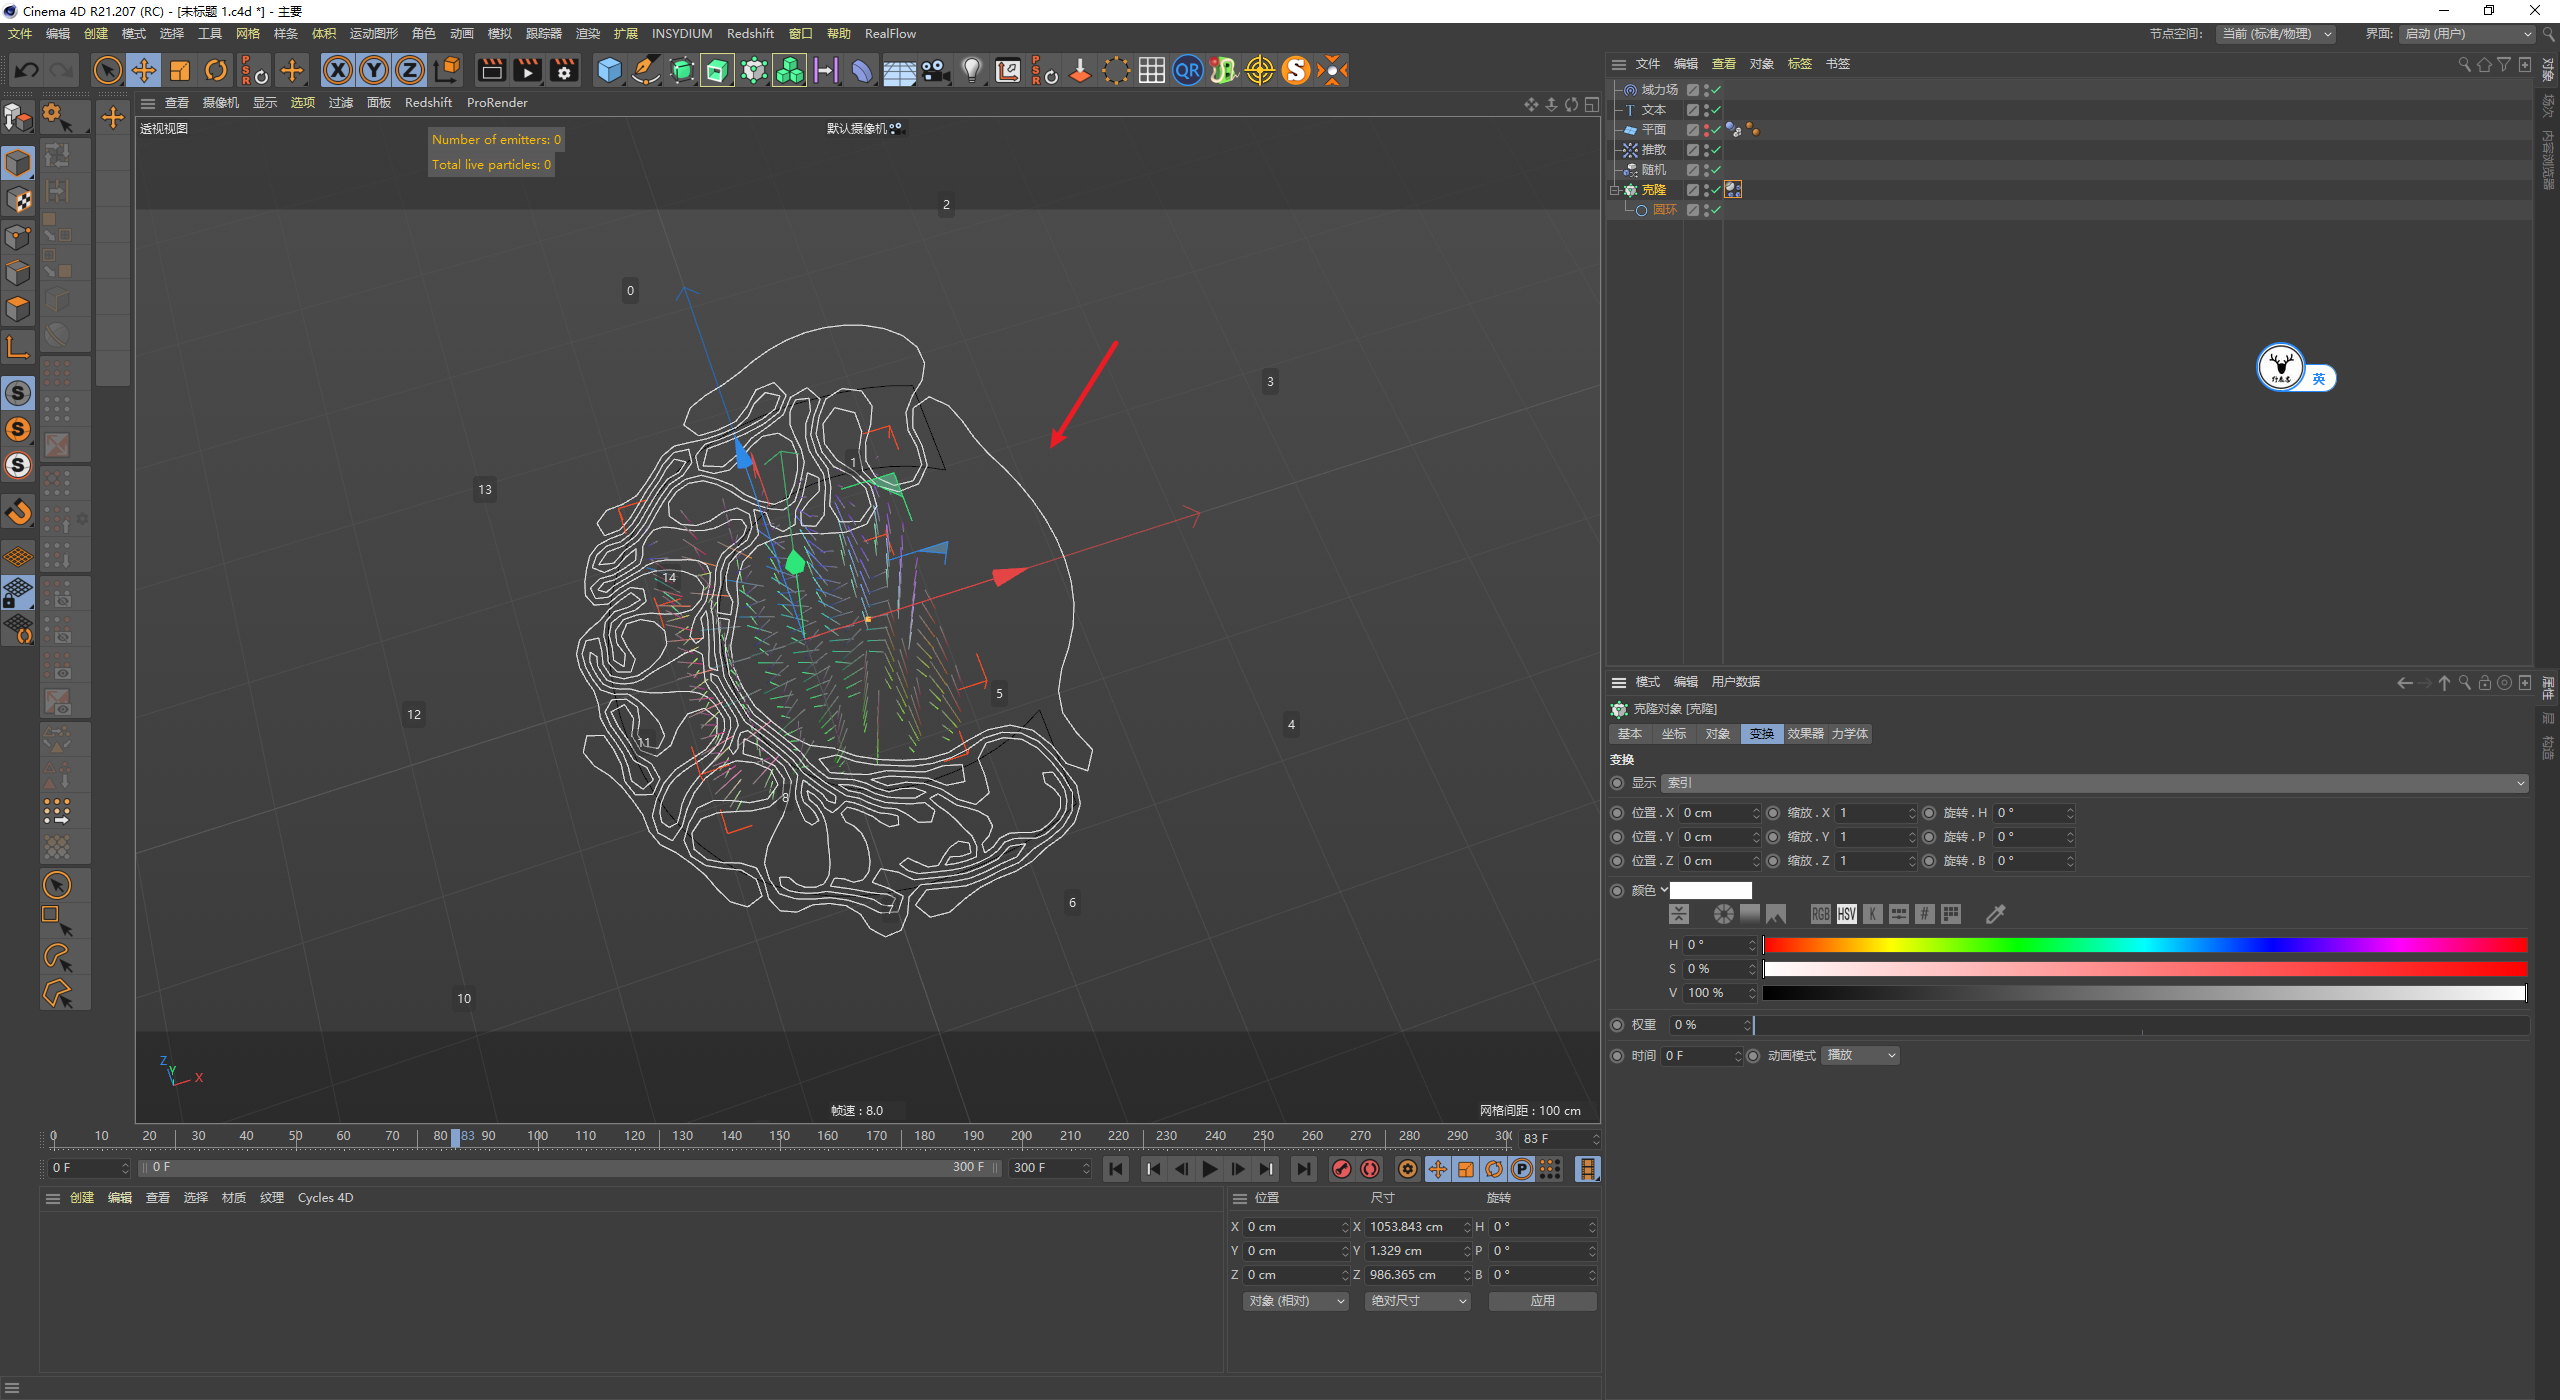Viewport: 2560px width, 1400px height.
Task: Toggle the enable checkmark for 文本 object
Action: 1716,110
